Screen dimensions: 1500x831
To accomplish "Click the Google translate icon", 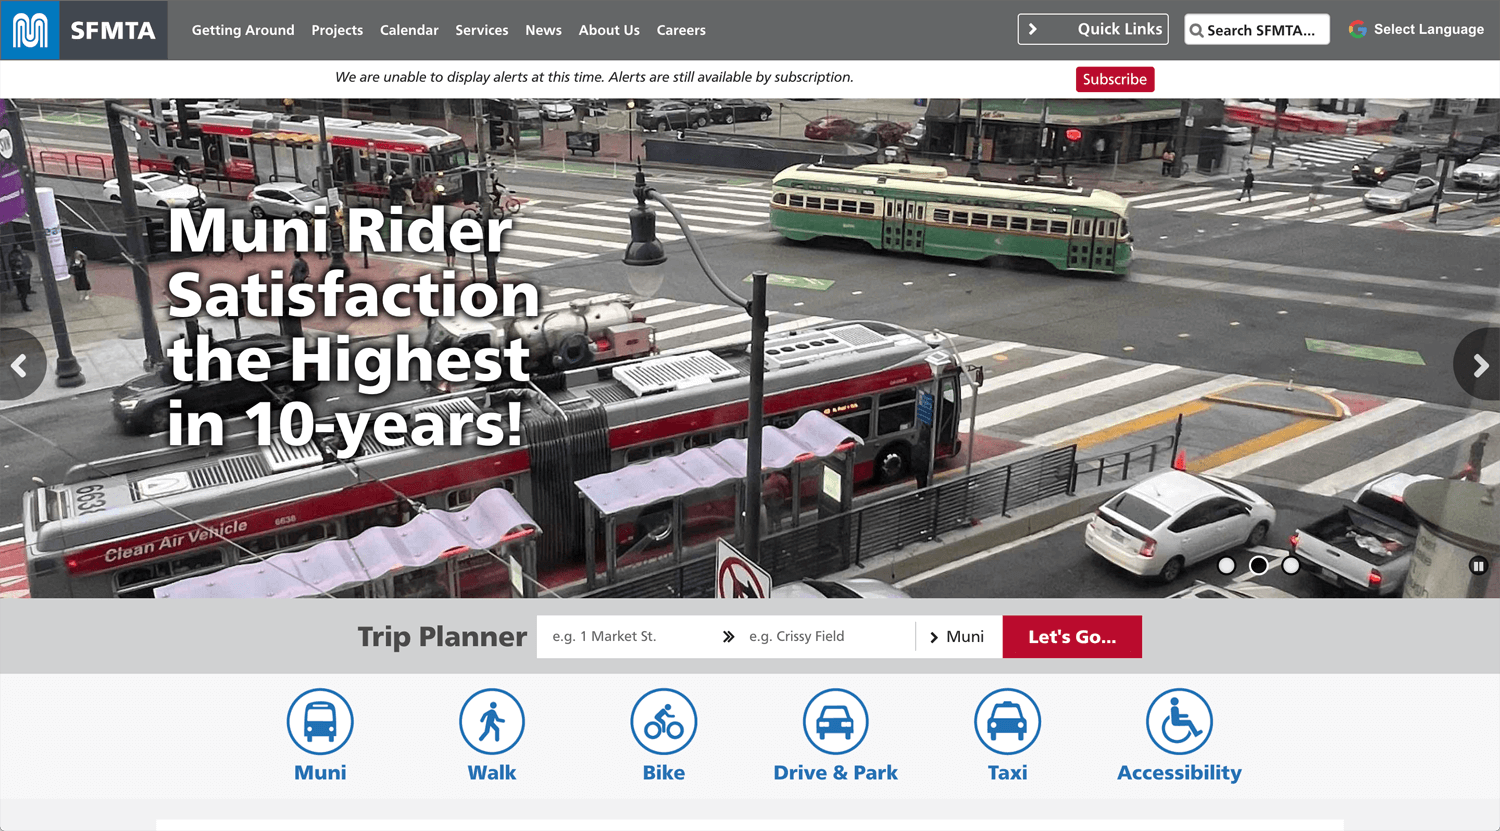I will pyautogui.click(x=1357, y=29).
